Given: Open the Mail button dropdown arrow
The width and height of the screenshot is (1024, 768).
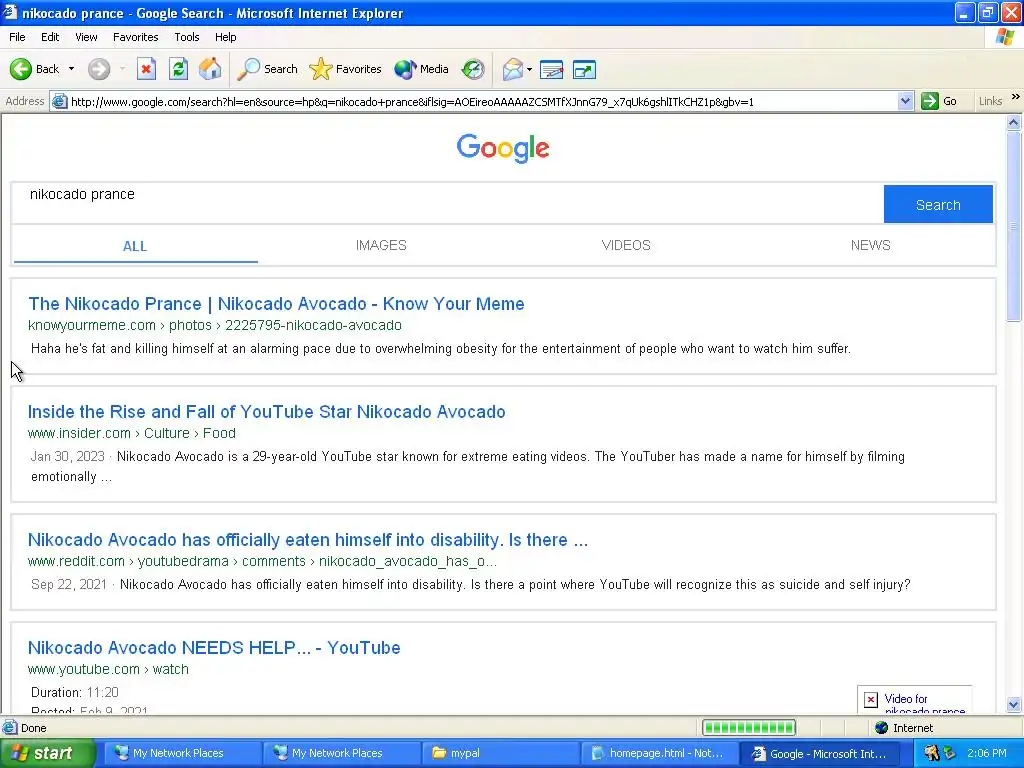Looking at the screenshot, I should 530,69.
